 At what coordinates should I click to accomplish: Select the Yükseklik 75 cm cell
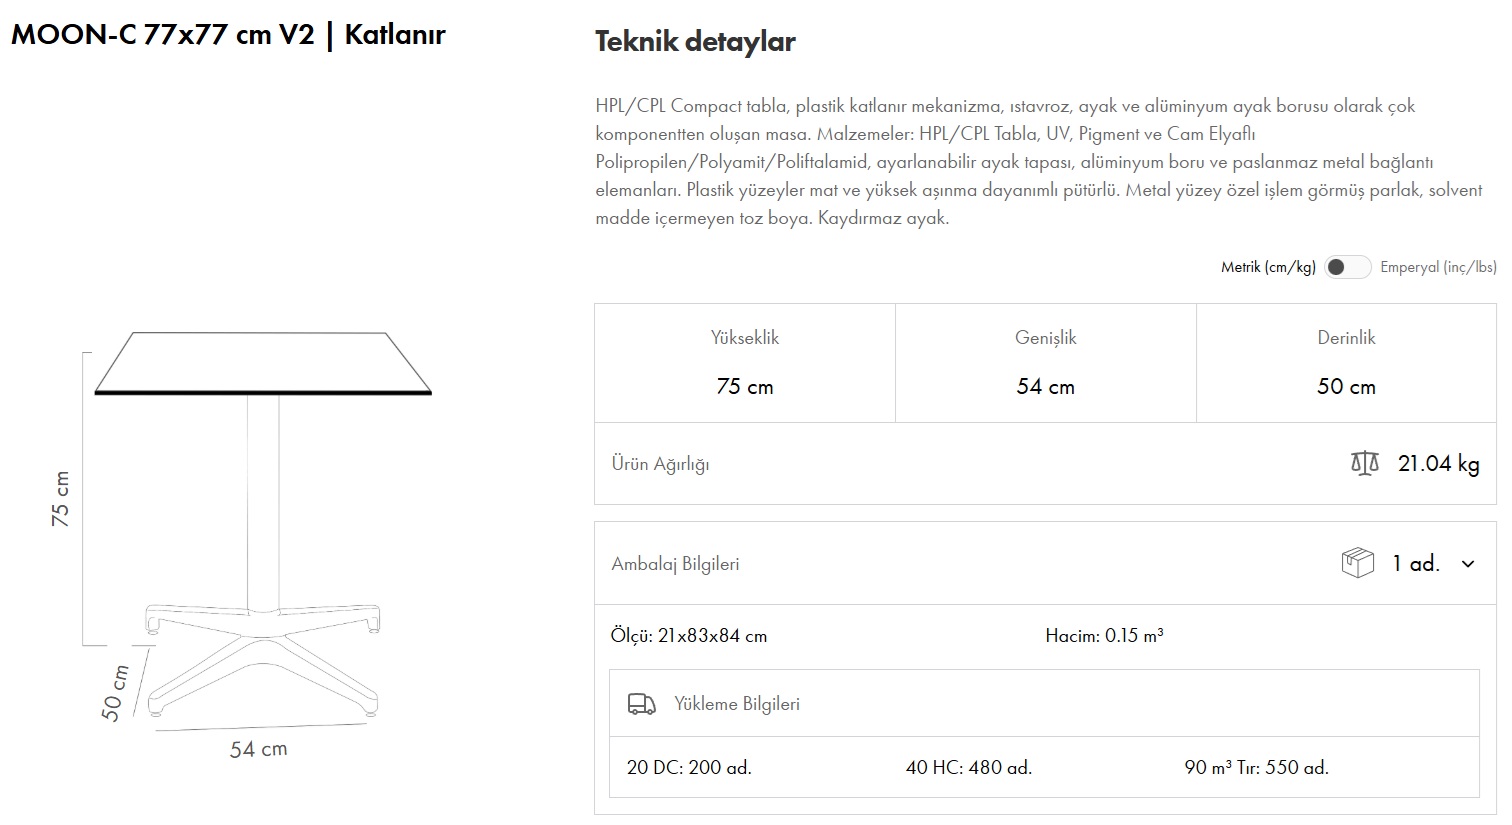[745, 363]
